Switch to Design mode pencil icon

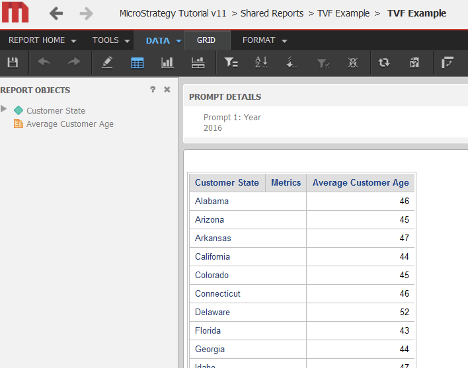click(x=107, y=62)
